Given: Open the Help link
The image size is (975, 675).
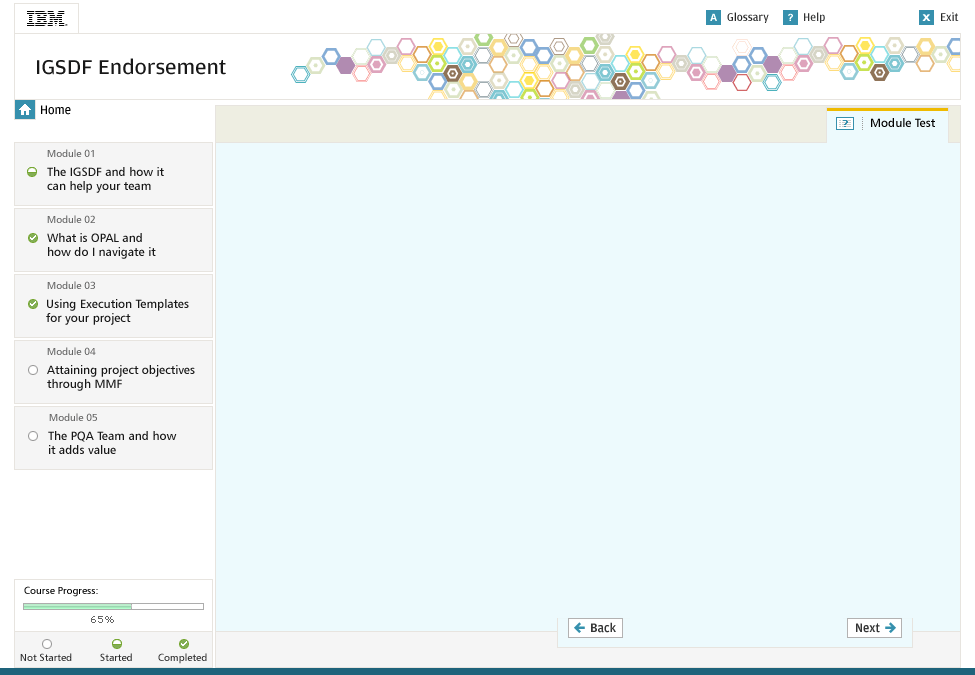Looking at the screenshot, I should coord(814,17).
